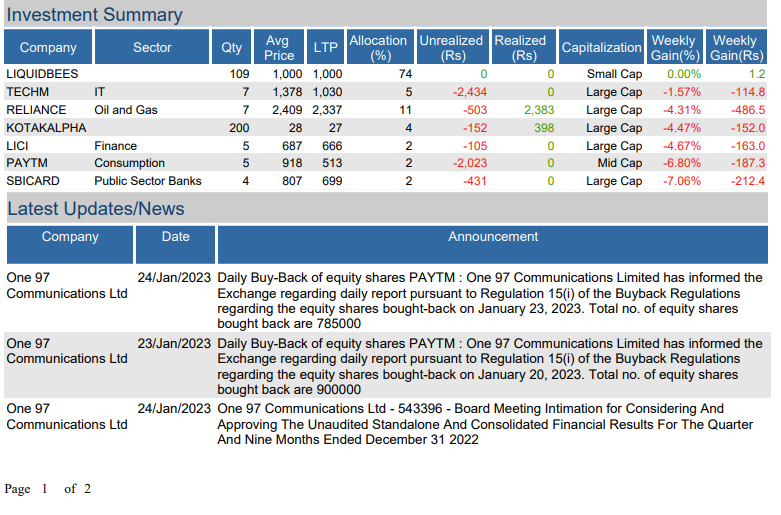
Task: Select the RELIANCE company name
Action: coord(36,110)
